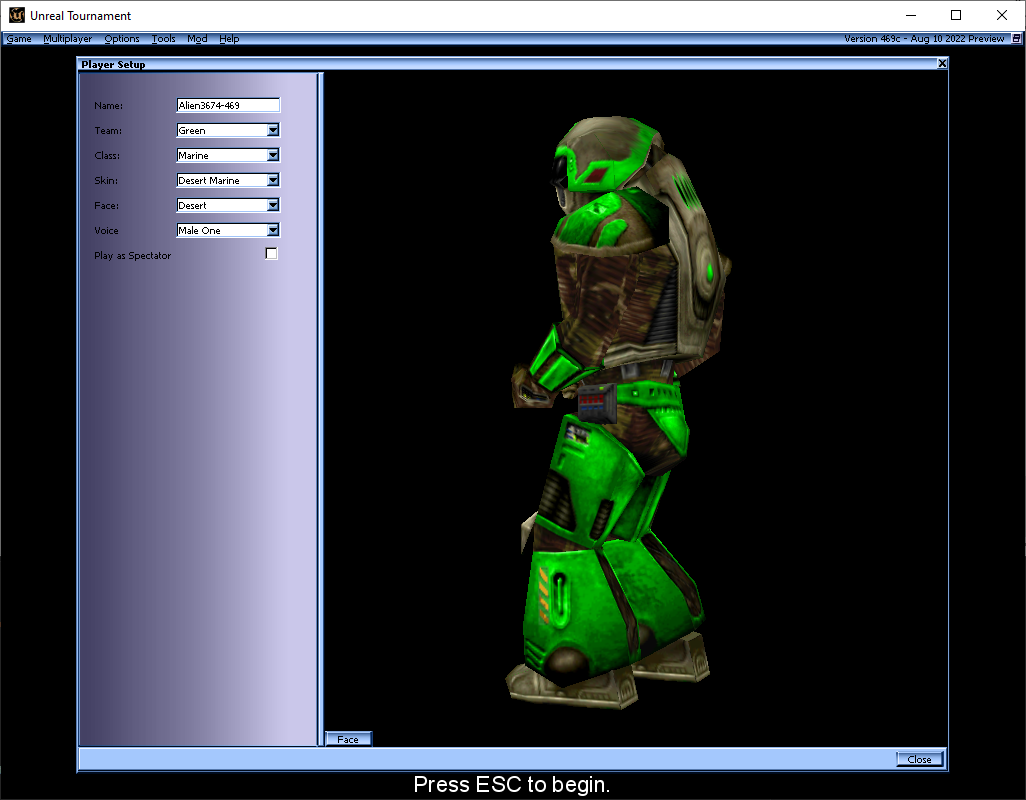Image resolution: width=1026 pixels, height=800 pixels.
Task: Click the Close button in Player Setup
Action: click(x=919, y=759)
